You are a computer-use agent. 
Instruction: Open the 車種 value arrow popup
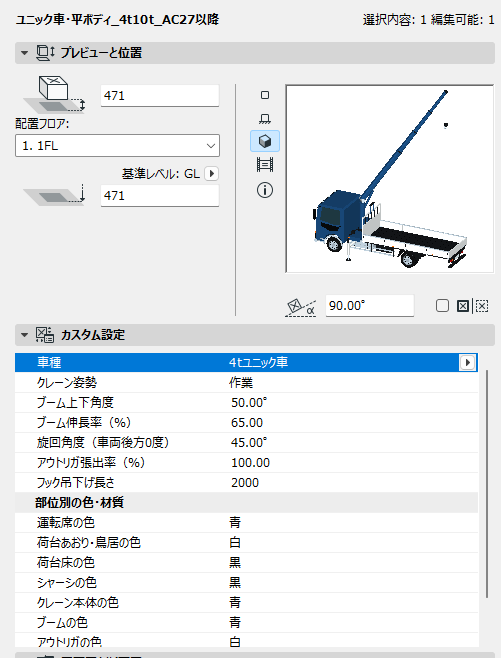tap(467, 362)
